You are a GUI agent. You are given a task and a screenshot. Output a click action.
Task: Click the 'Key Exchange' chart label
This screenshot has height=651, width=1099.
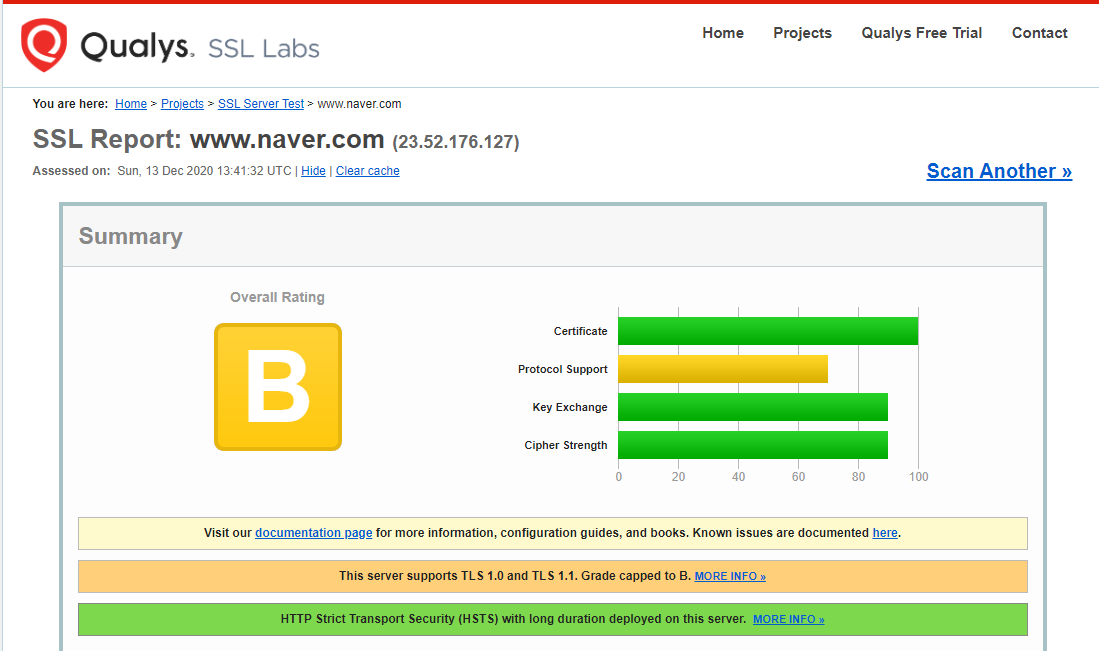coord(570,407)
